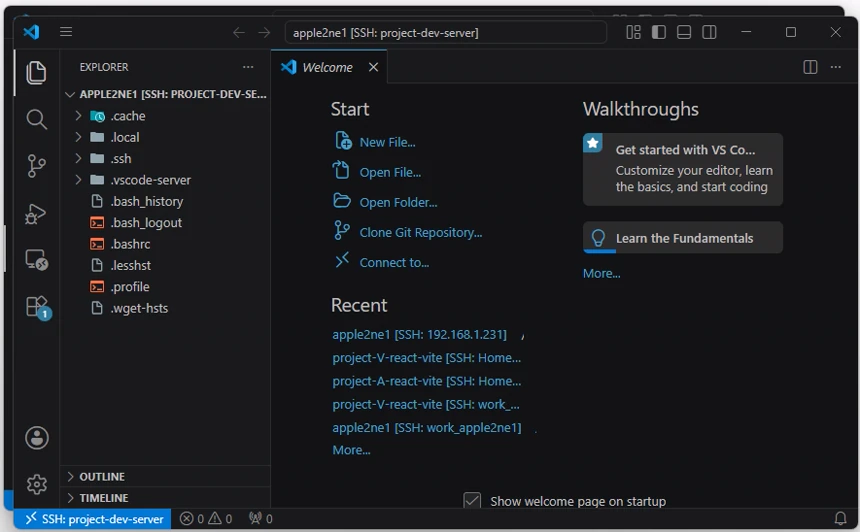Image resolution: width=860 pixels, height=532 pixels.
Task: Expand the .cache folder
Action: pyautogui.click(x=166, y=116)
